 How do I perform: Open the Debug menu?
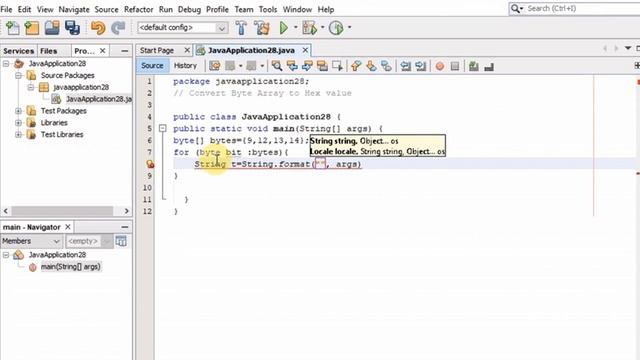(x=189, y=9)
